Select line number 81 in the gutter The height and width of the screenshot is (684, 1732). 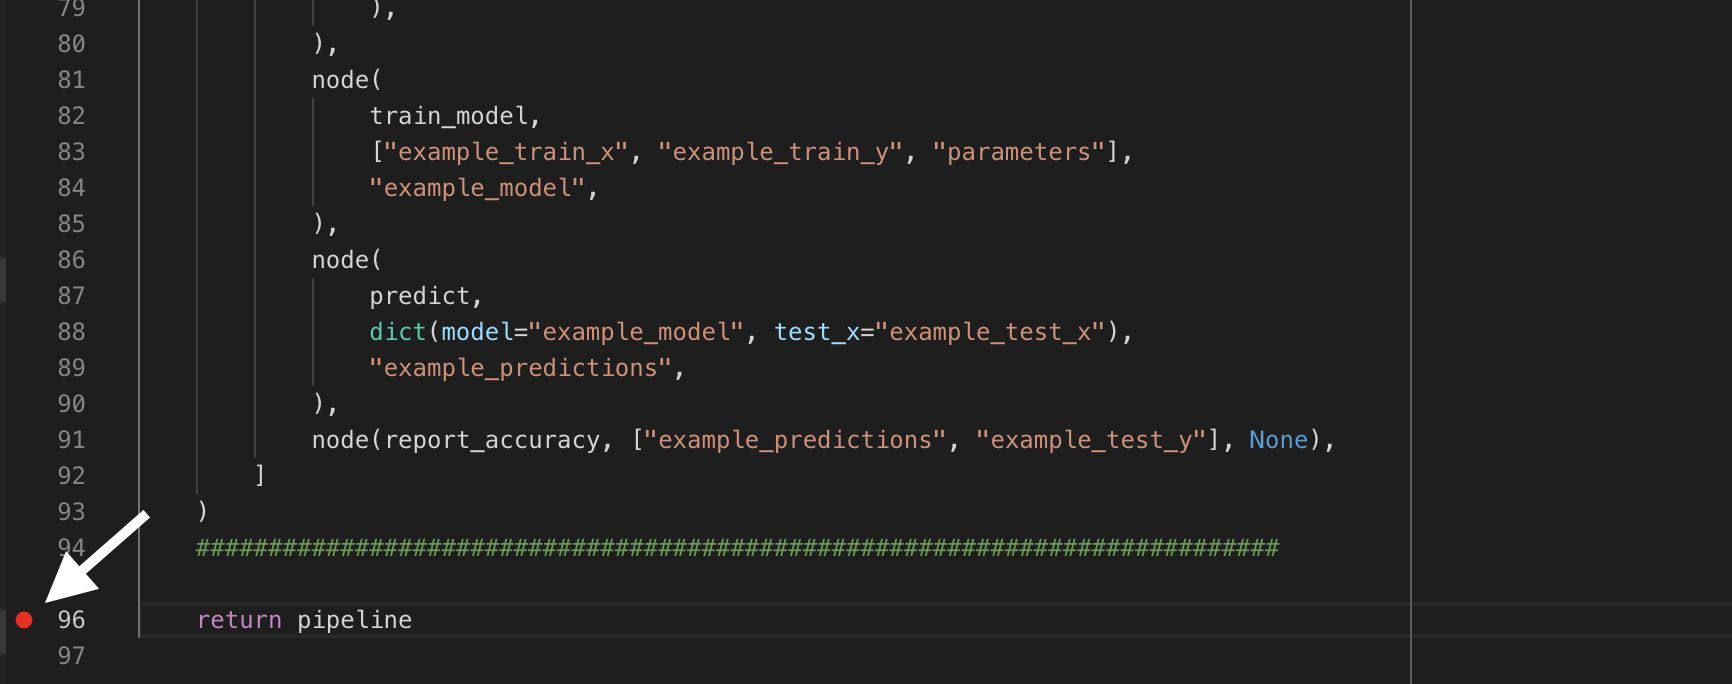point(71,80)
